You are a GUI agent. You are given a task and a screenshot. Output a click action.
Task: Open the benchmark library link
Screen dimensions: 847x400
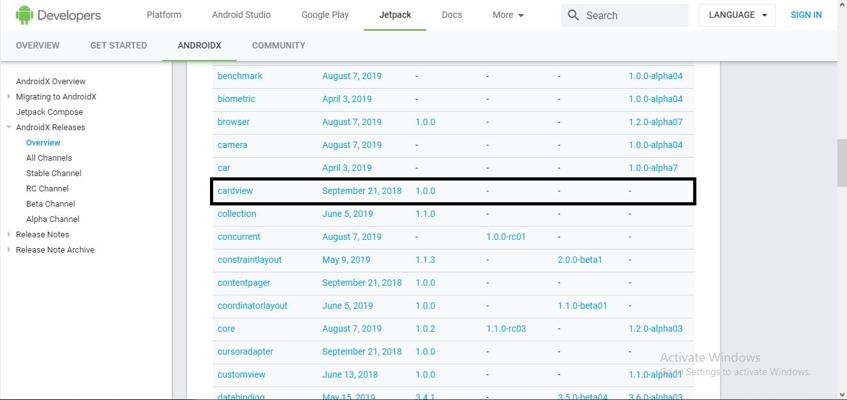(240, 76)
